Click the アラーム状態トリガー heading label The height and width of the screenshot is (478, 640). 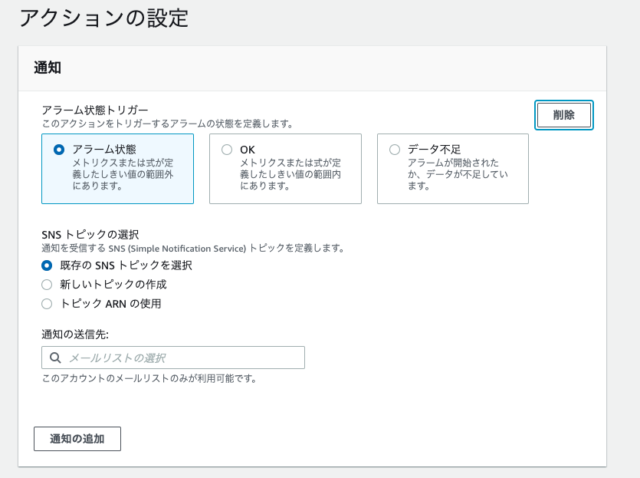pos(95,110)
